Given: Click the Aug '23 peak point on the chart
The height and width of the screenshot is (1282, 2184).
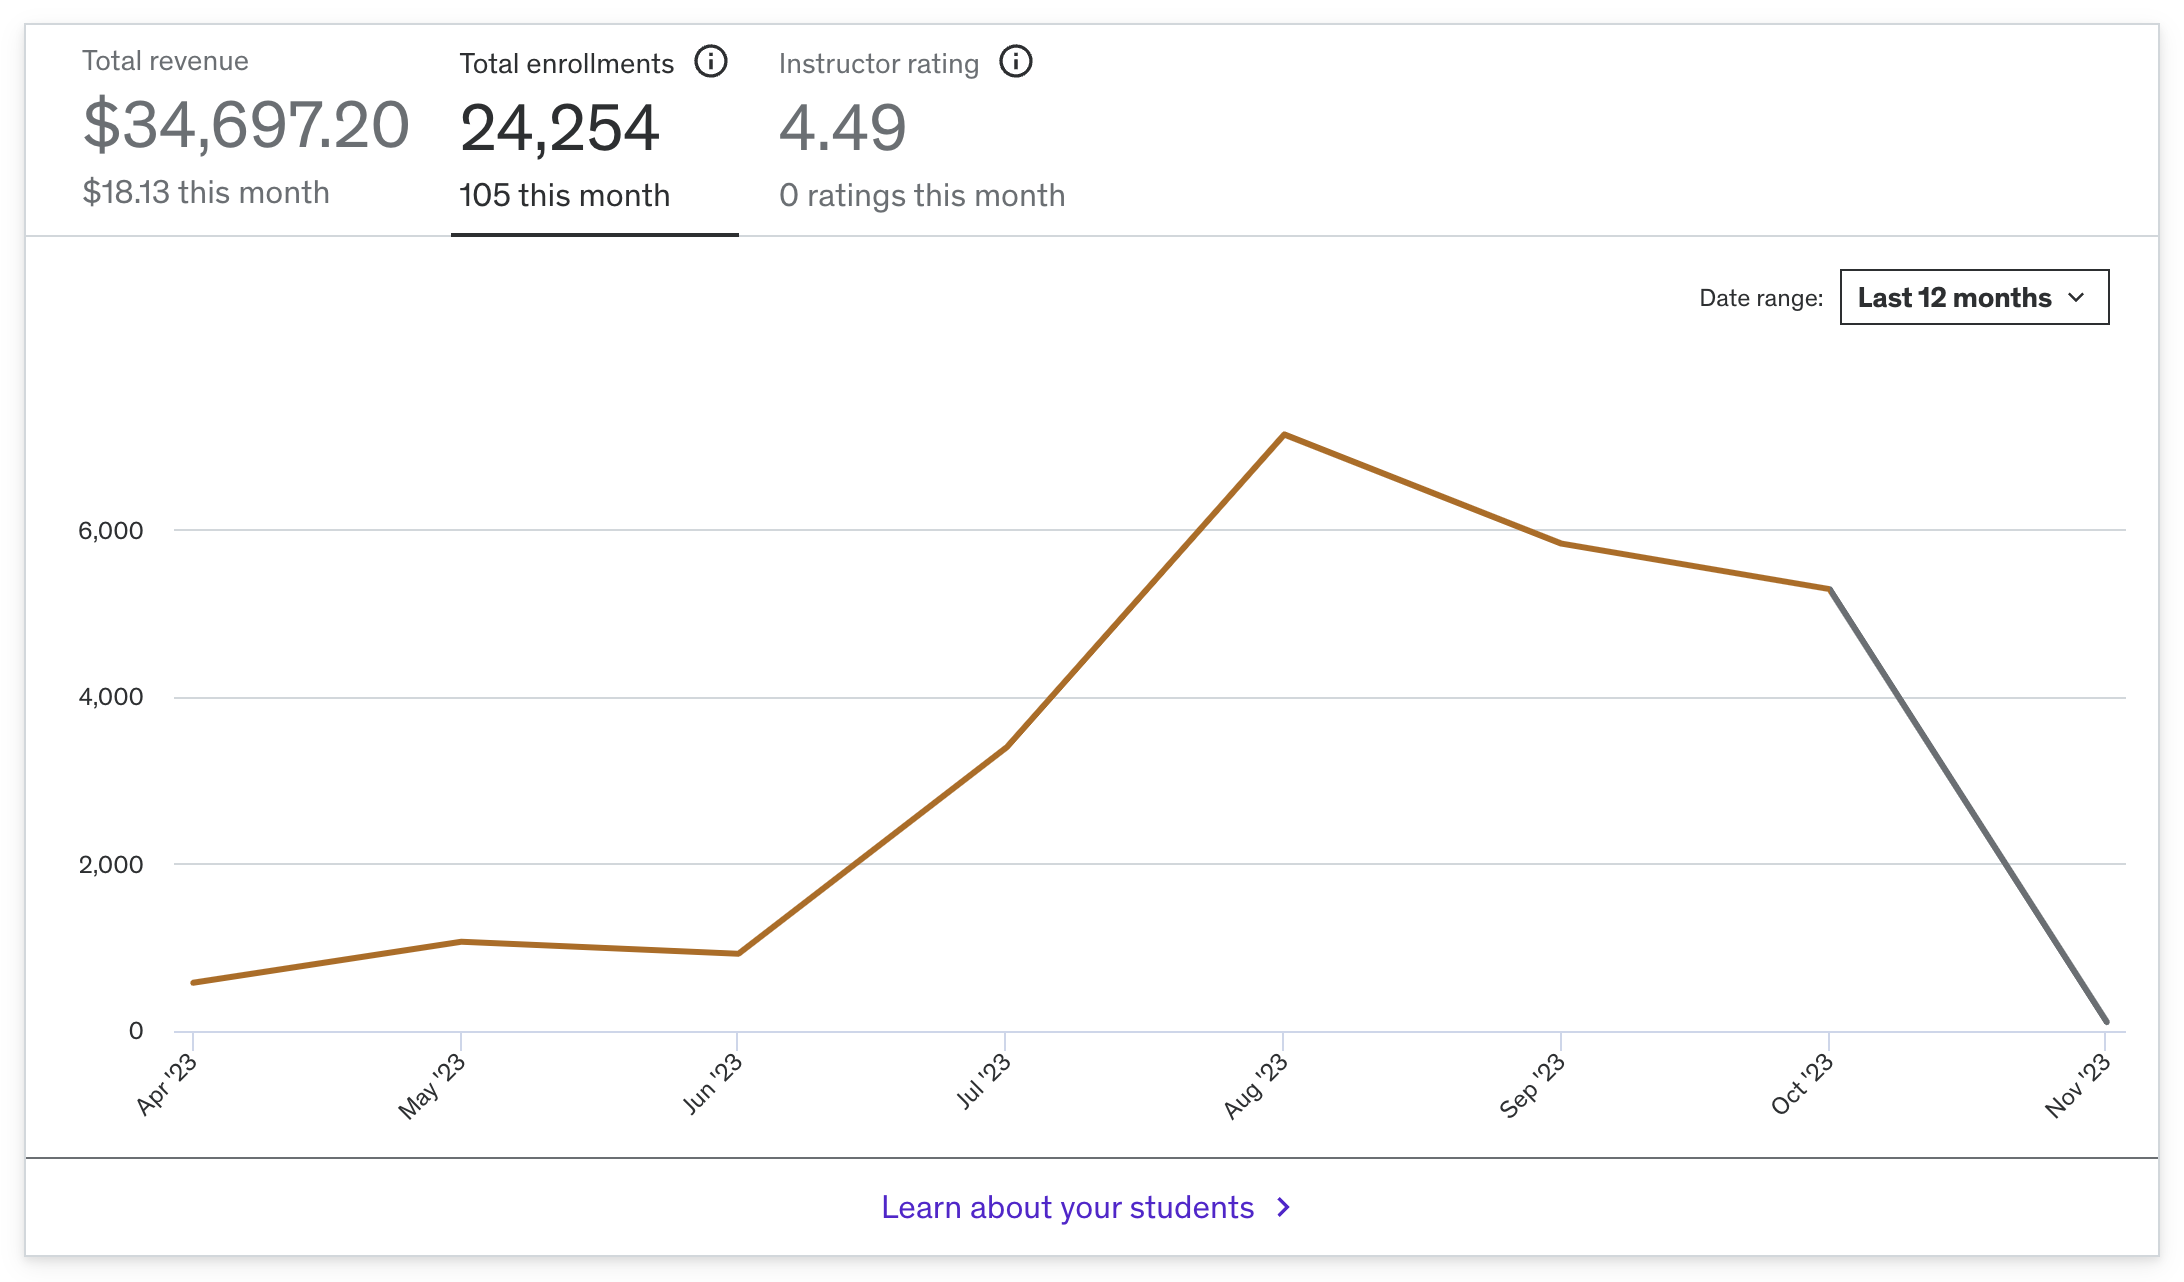Looking at the screenshot, I should pos(1284,435).
